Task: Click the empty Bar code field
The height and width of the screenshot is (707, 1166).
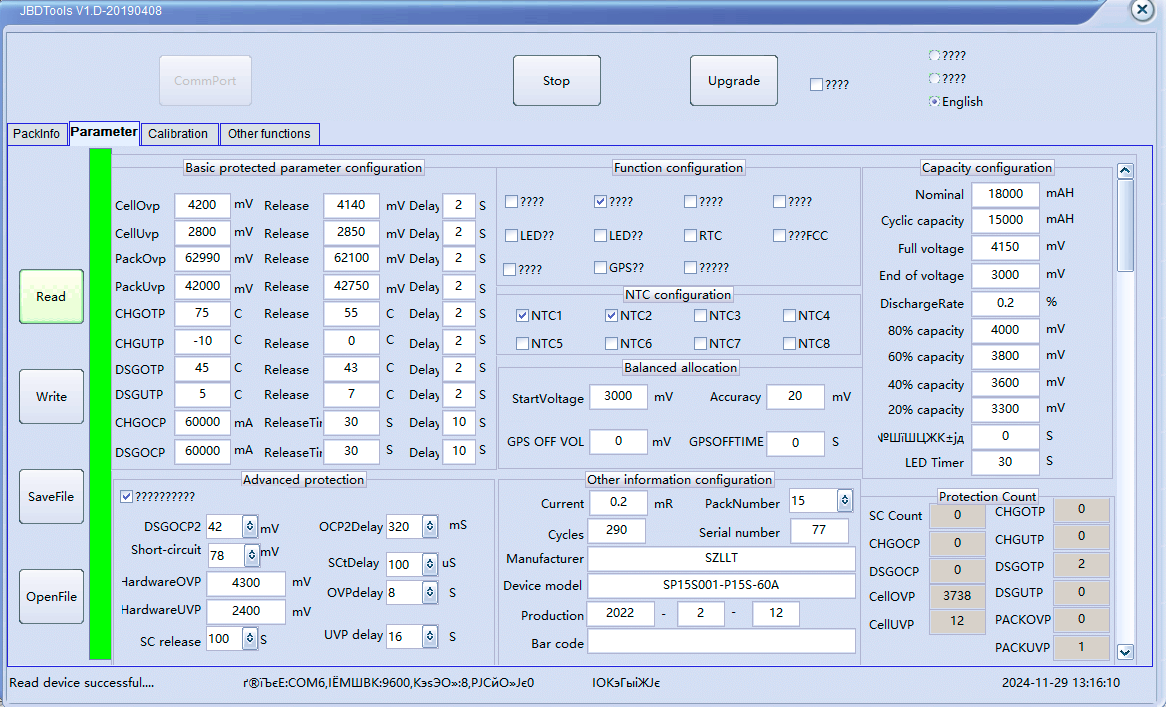Action: 721,641
